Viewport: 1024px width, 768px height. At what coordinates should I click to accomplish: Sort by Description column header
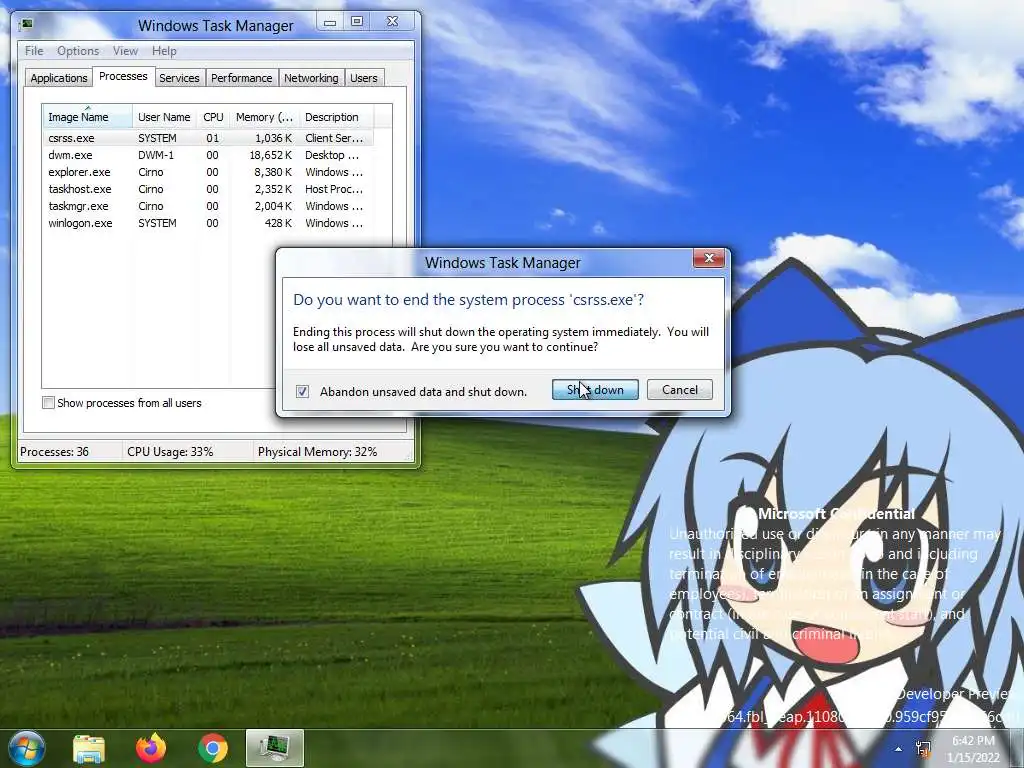pyautogui.click(x=336, y=116)
